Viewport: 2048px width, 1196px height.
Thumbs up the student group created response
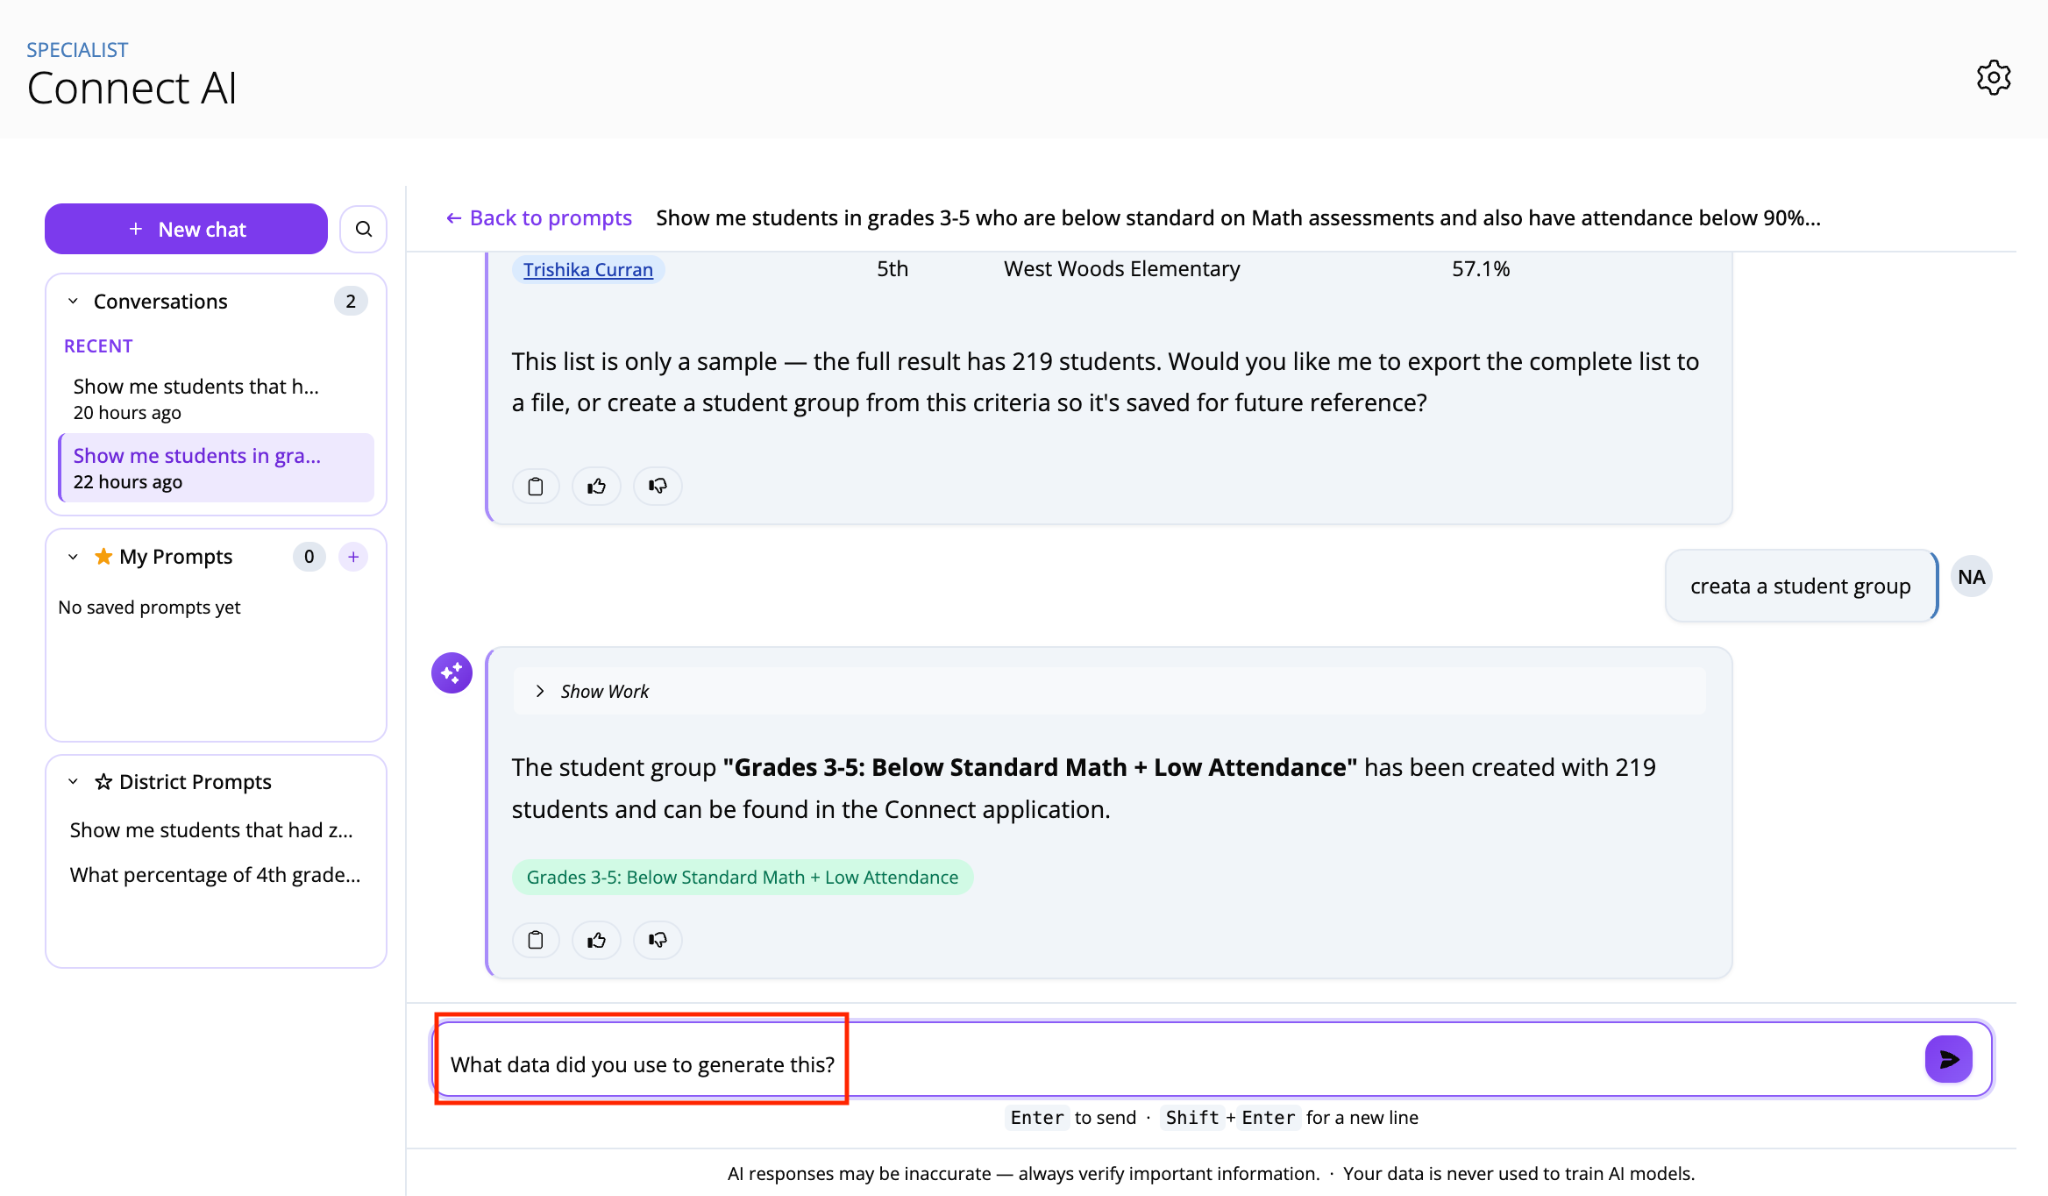[x=597, y=940]
